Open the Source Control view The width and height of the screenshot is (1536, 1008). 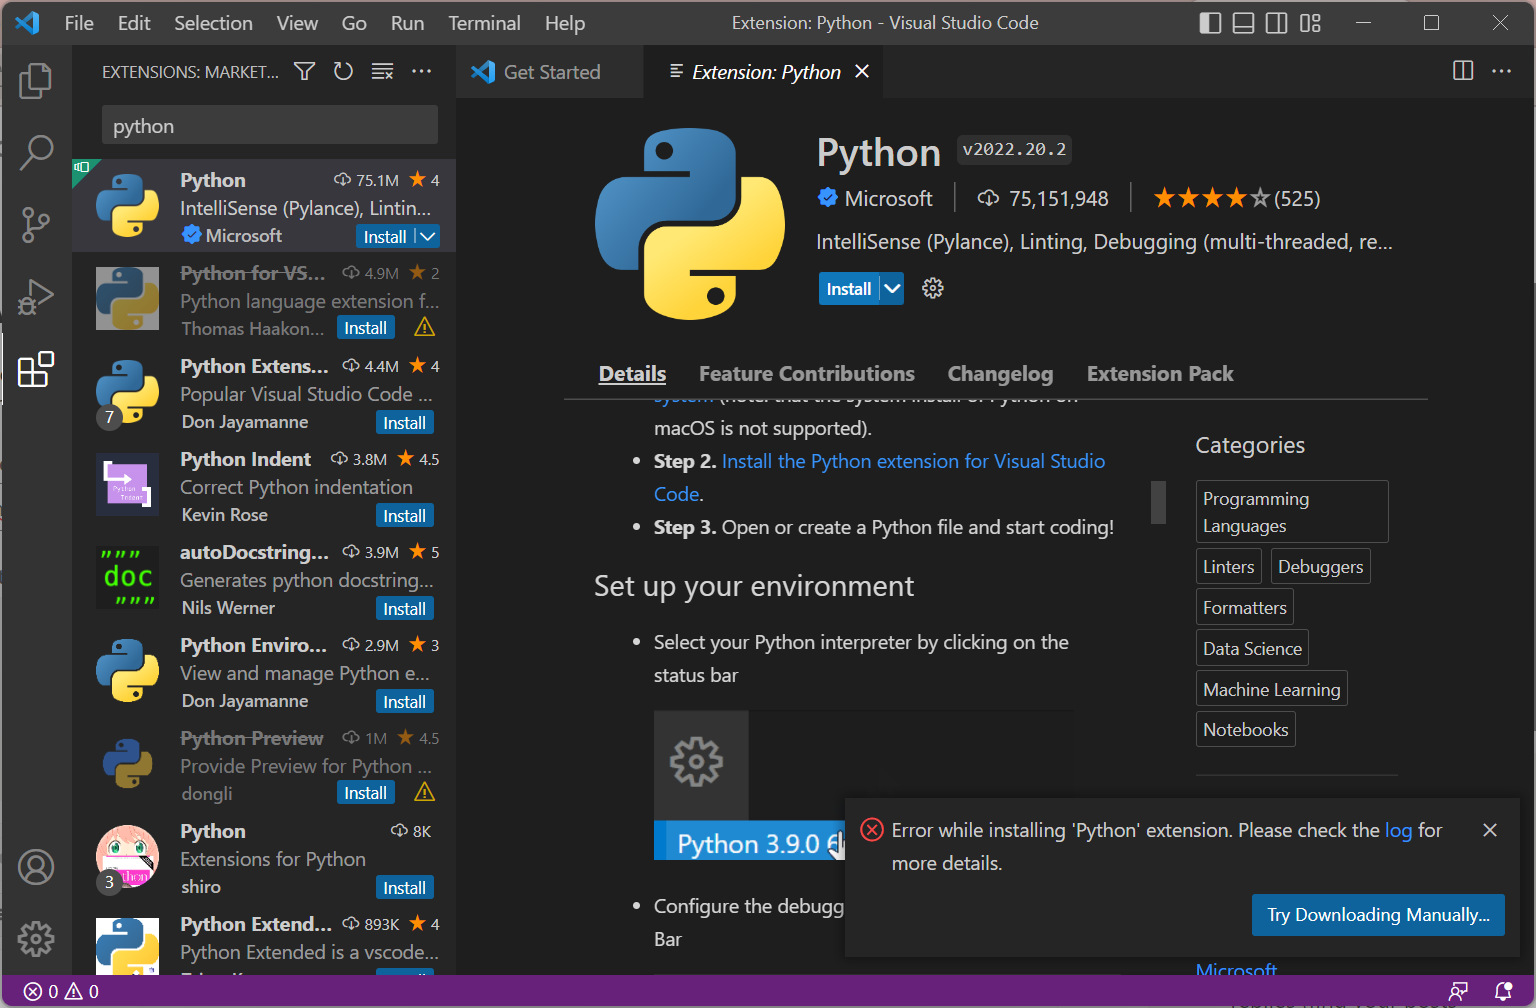[x=36, y=225]
